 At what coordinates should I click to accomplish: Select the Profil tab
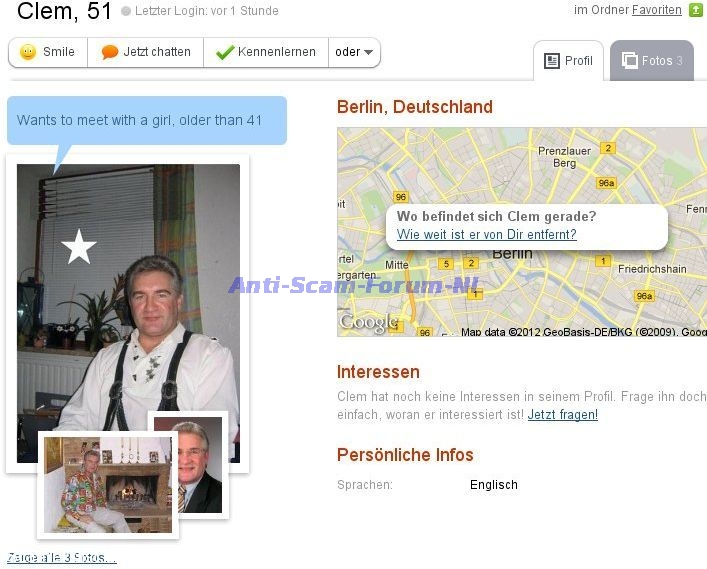[568, 61]
